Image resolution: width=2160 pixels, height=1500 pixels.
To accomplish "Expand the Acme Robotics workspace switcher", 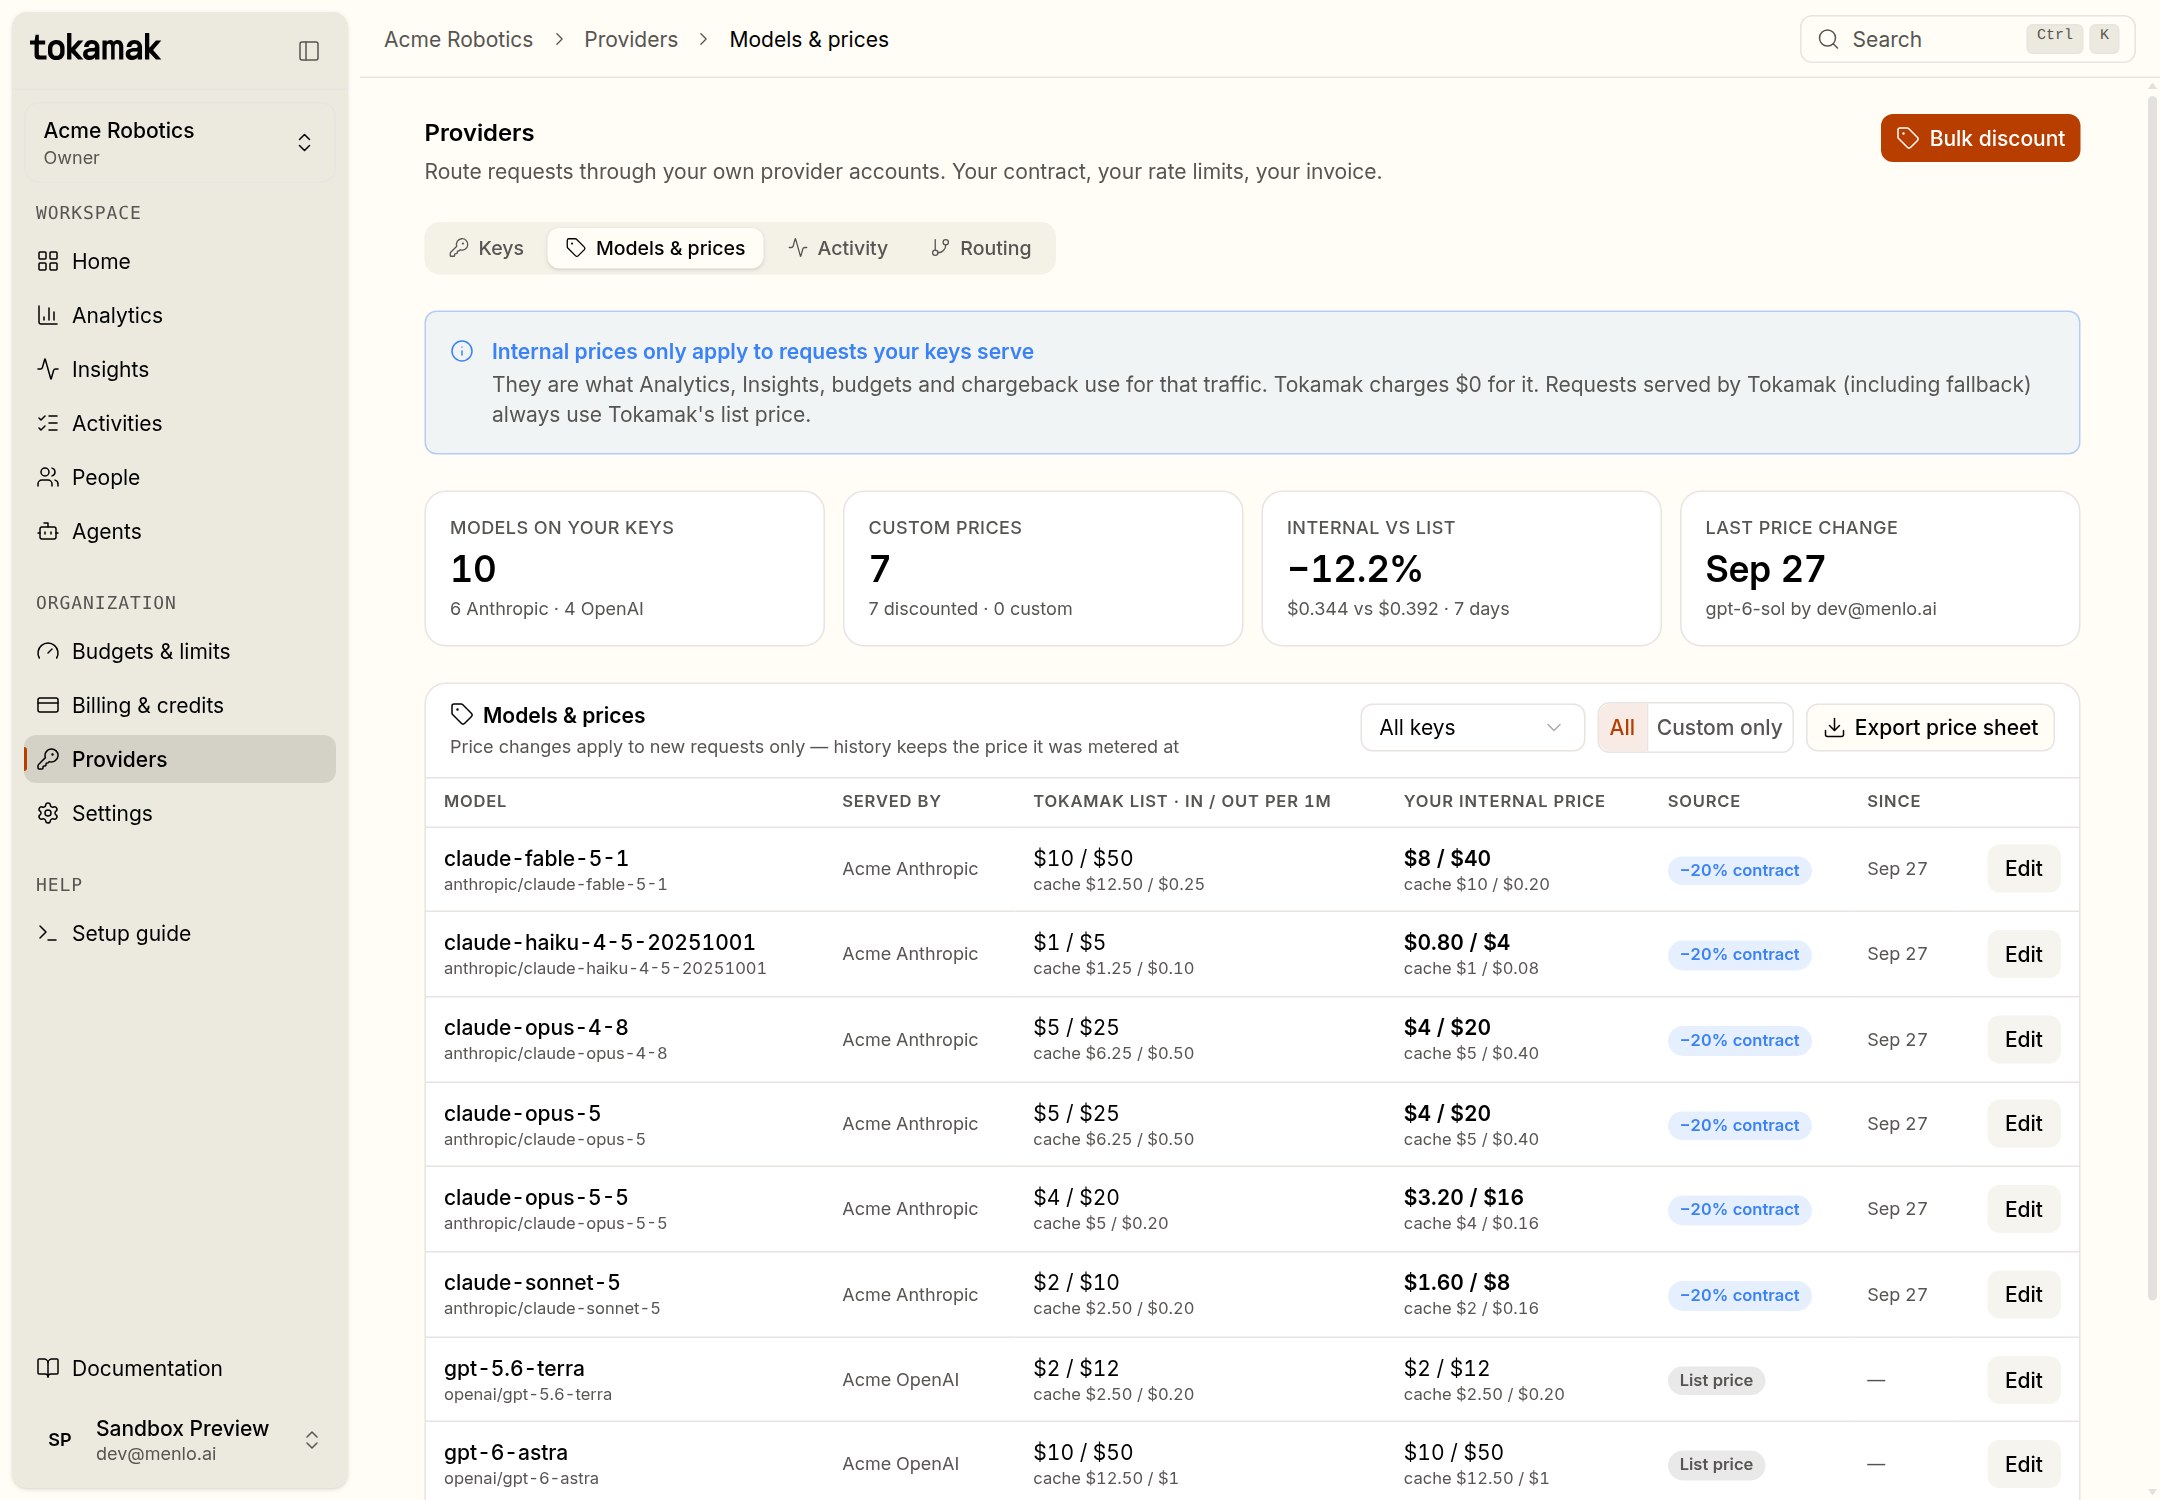I will (x=180, y=143).
